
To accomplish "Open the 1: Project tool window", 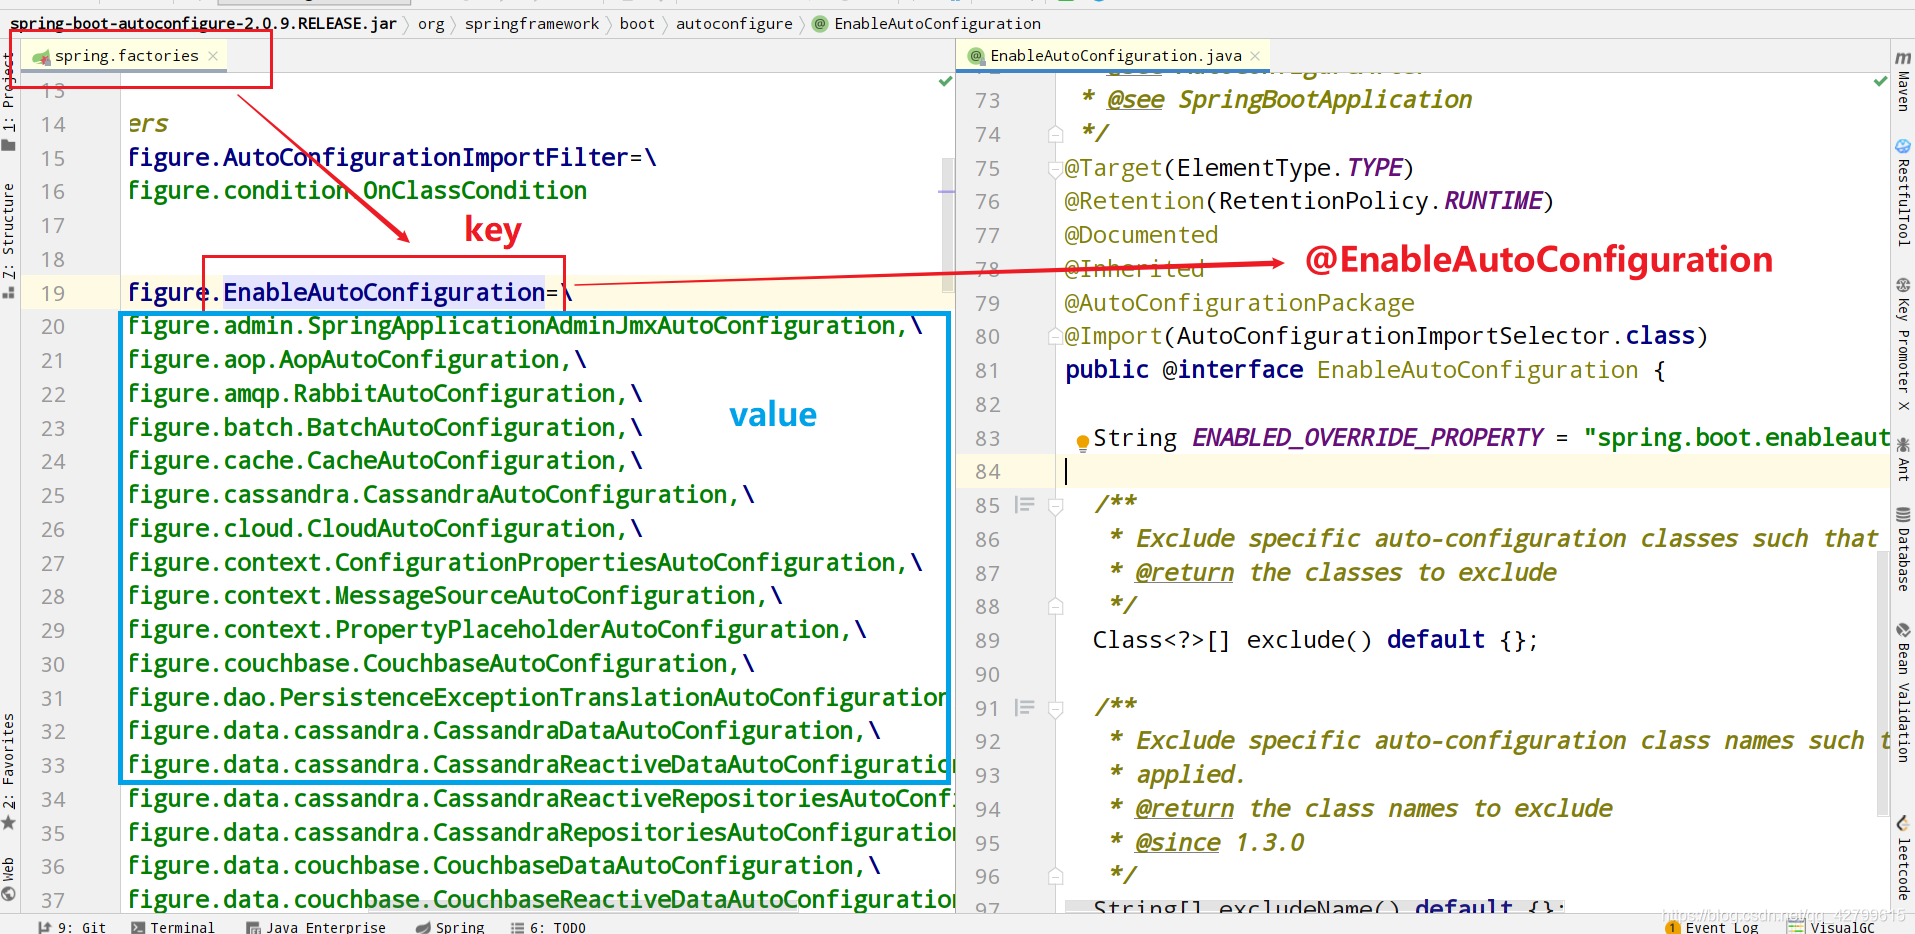I will coord(8,101).
